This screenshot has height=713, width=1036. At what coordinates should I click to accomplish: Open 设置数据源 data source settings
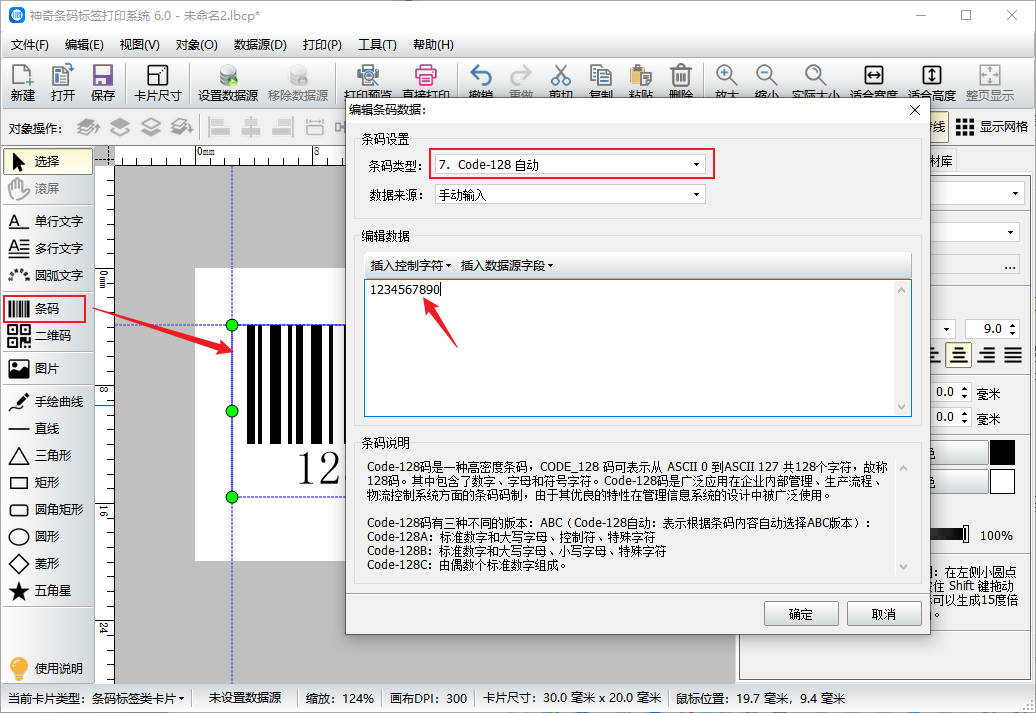227,82
